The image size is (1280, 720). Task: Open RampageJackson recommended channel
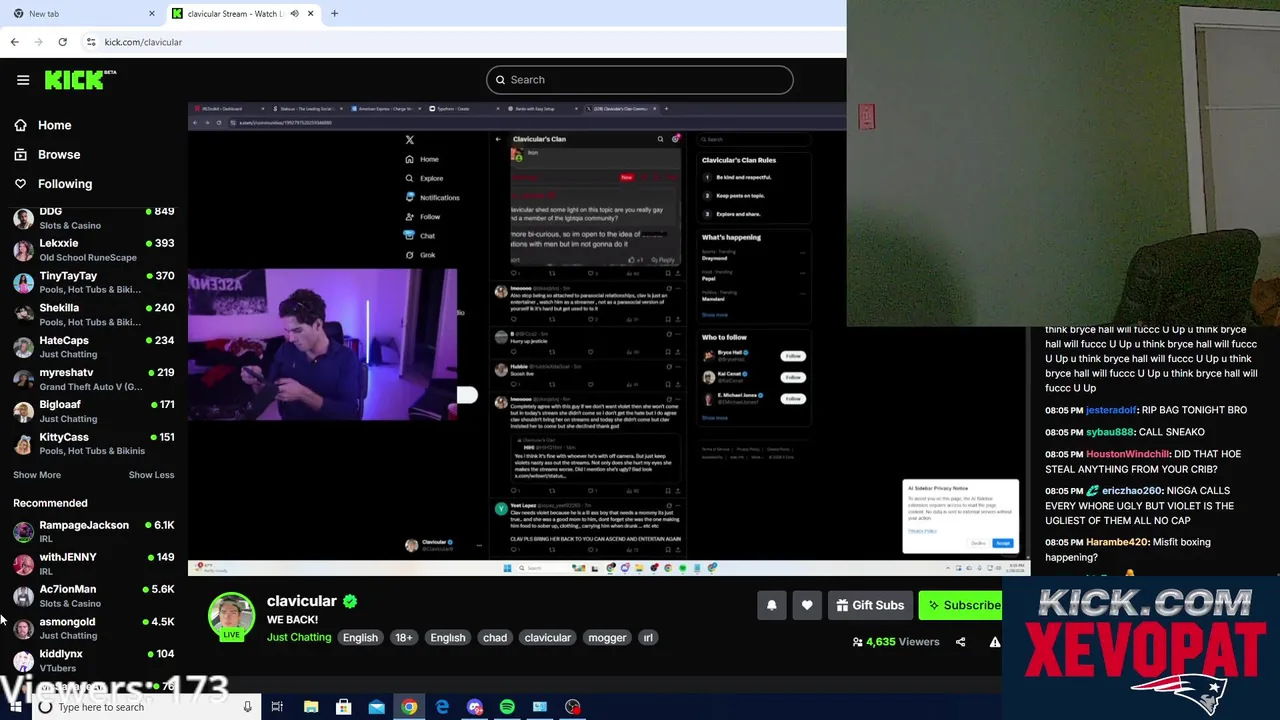pos(93,531)
